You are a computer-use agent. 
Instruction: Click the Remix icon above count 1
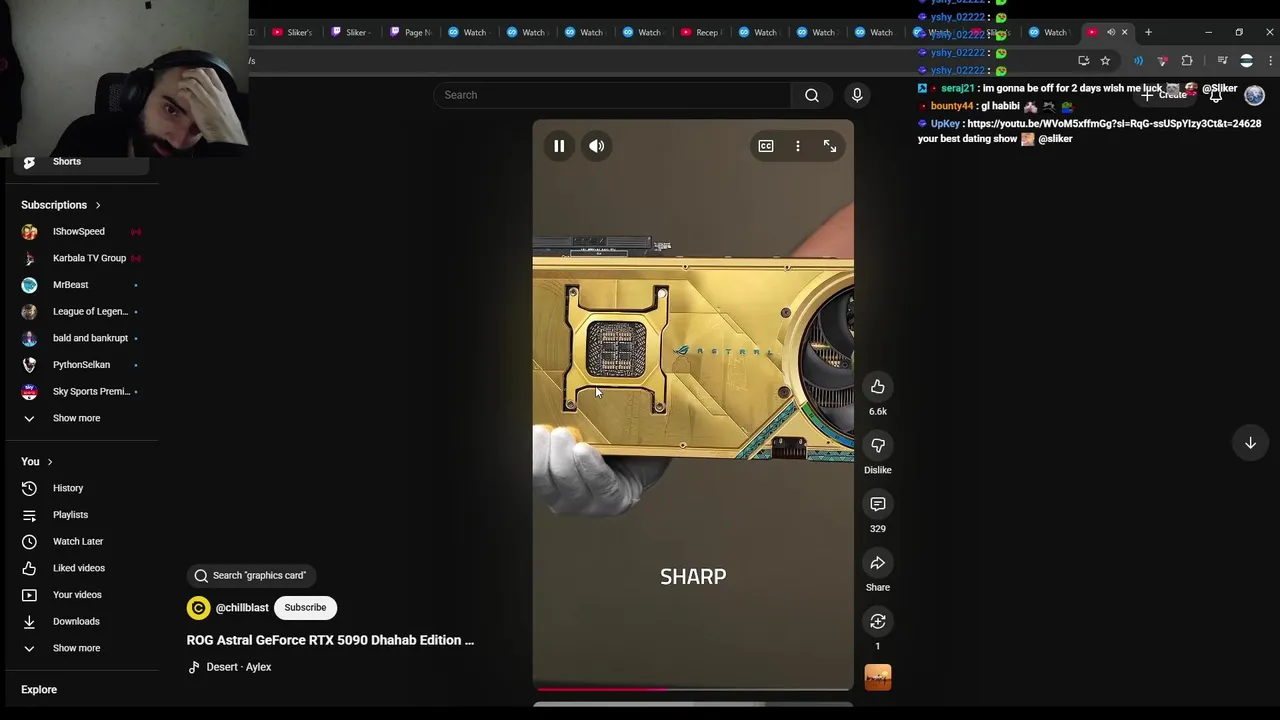(x=878, y=622)
